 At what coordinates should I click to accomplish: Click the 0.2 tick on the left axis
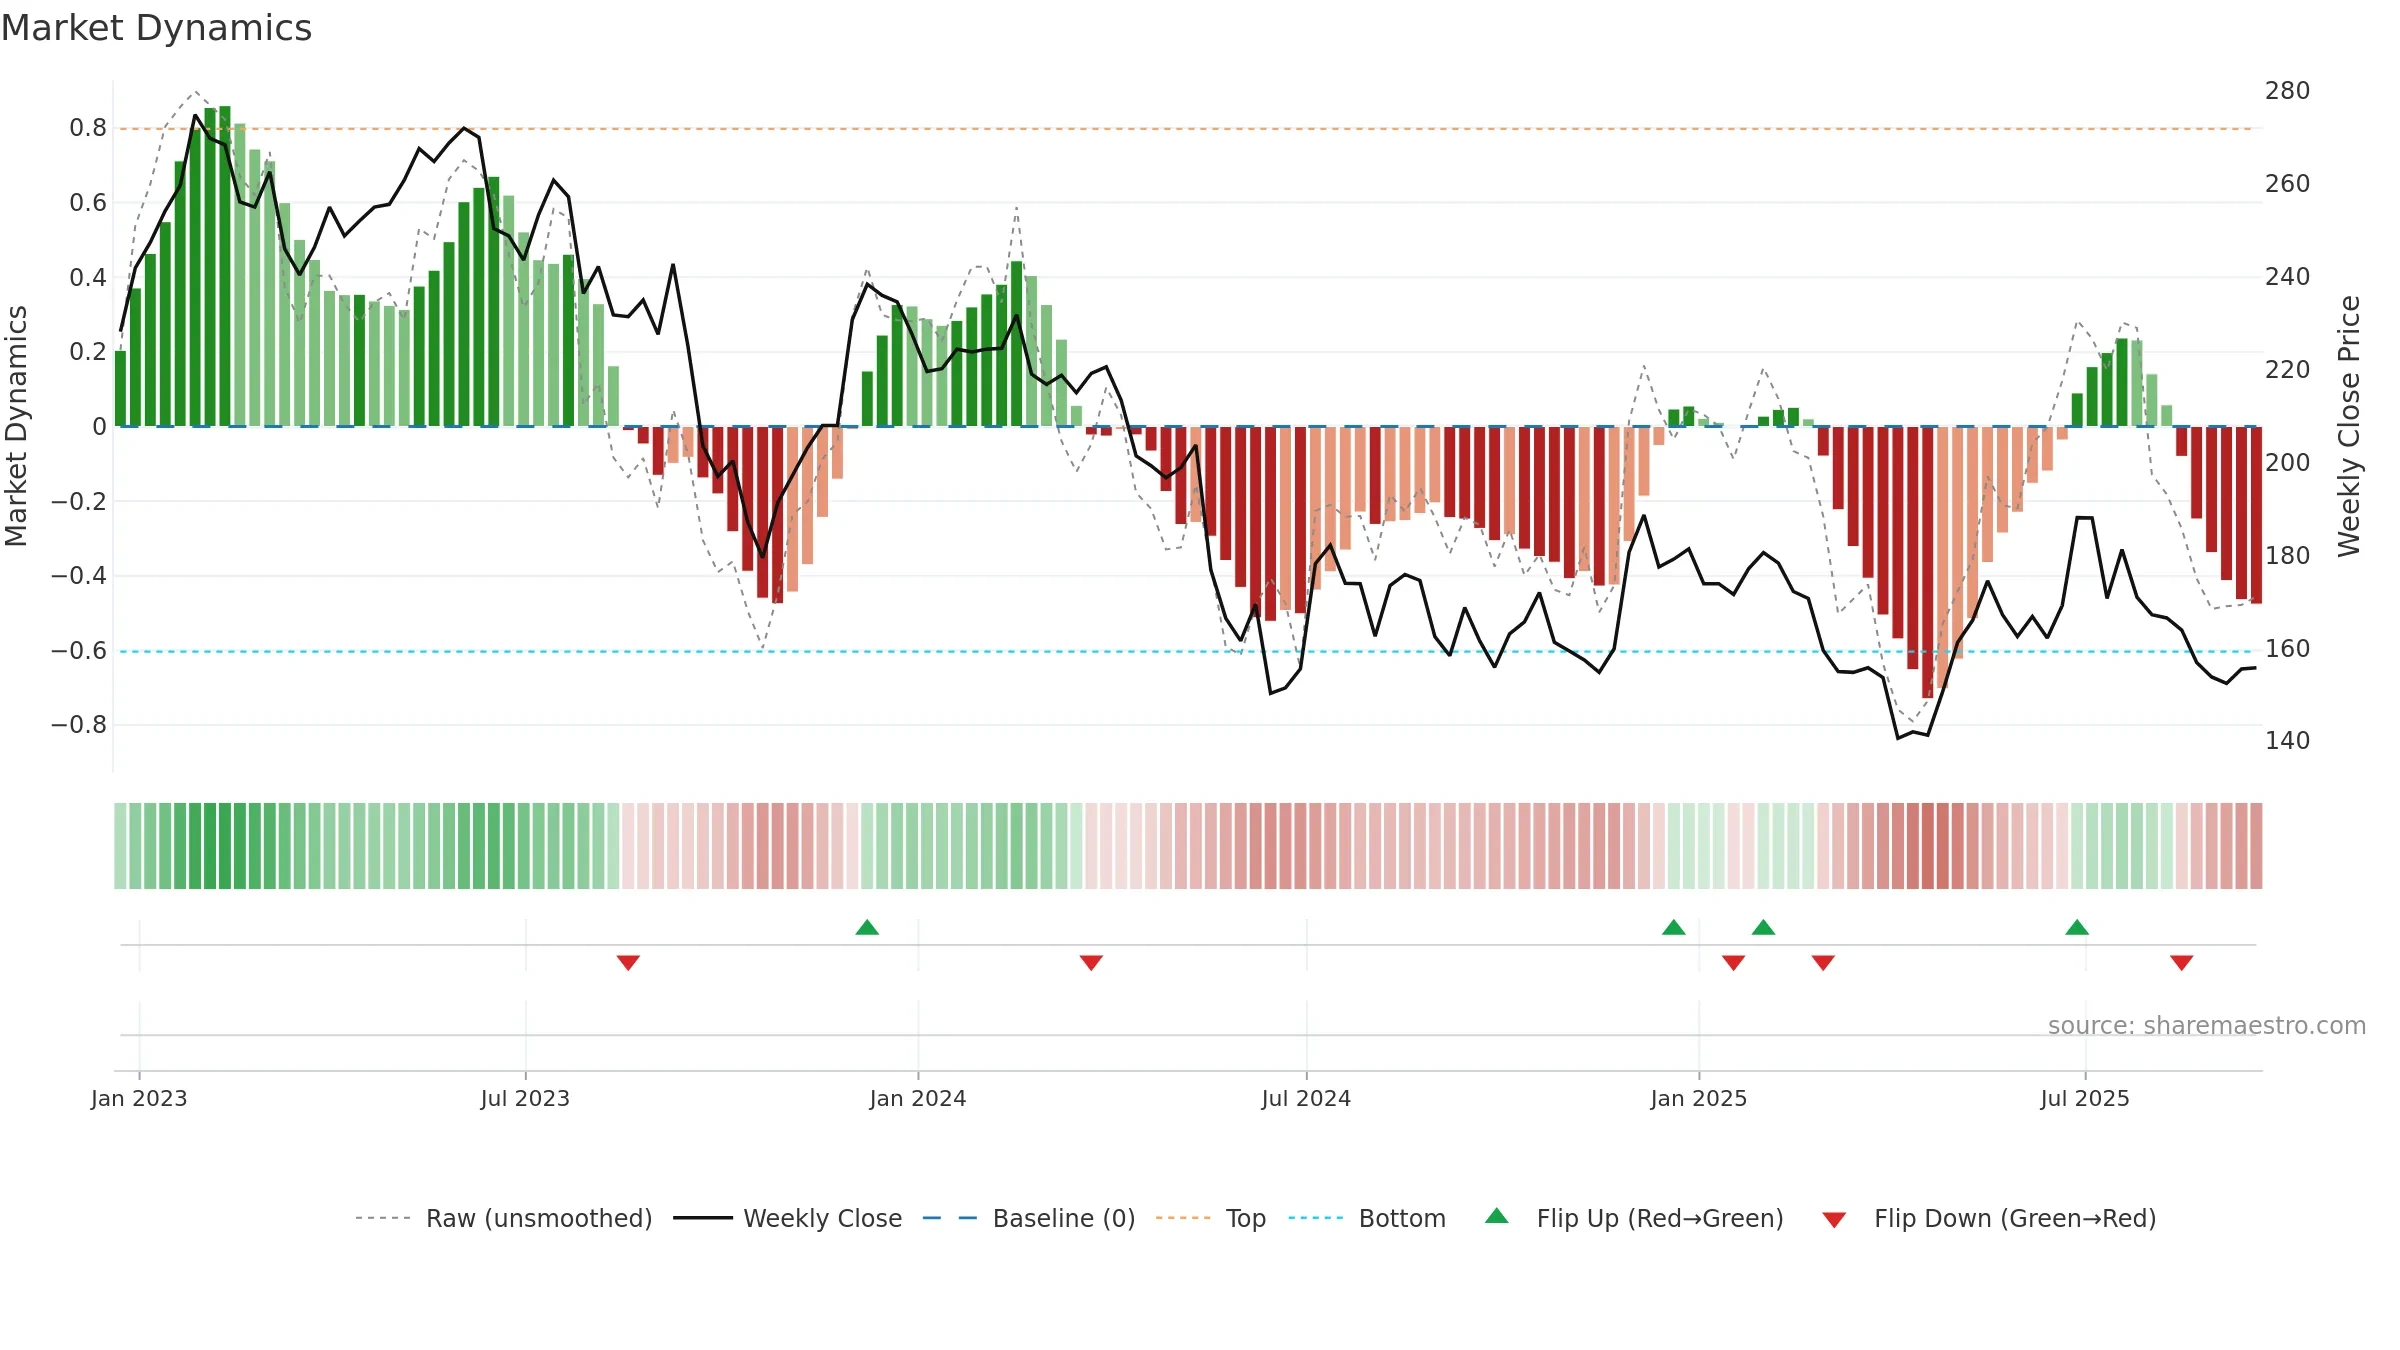tap(88, 352)
